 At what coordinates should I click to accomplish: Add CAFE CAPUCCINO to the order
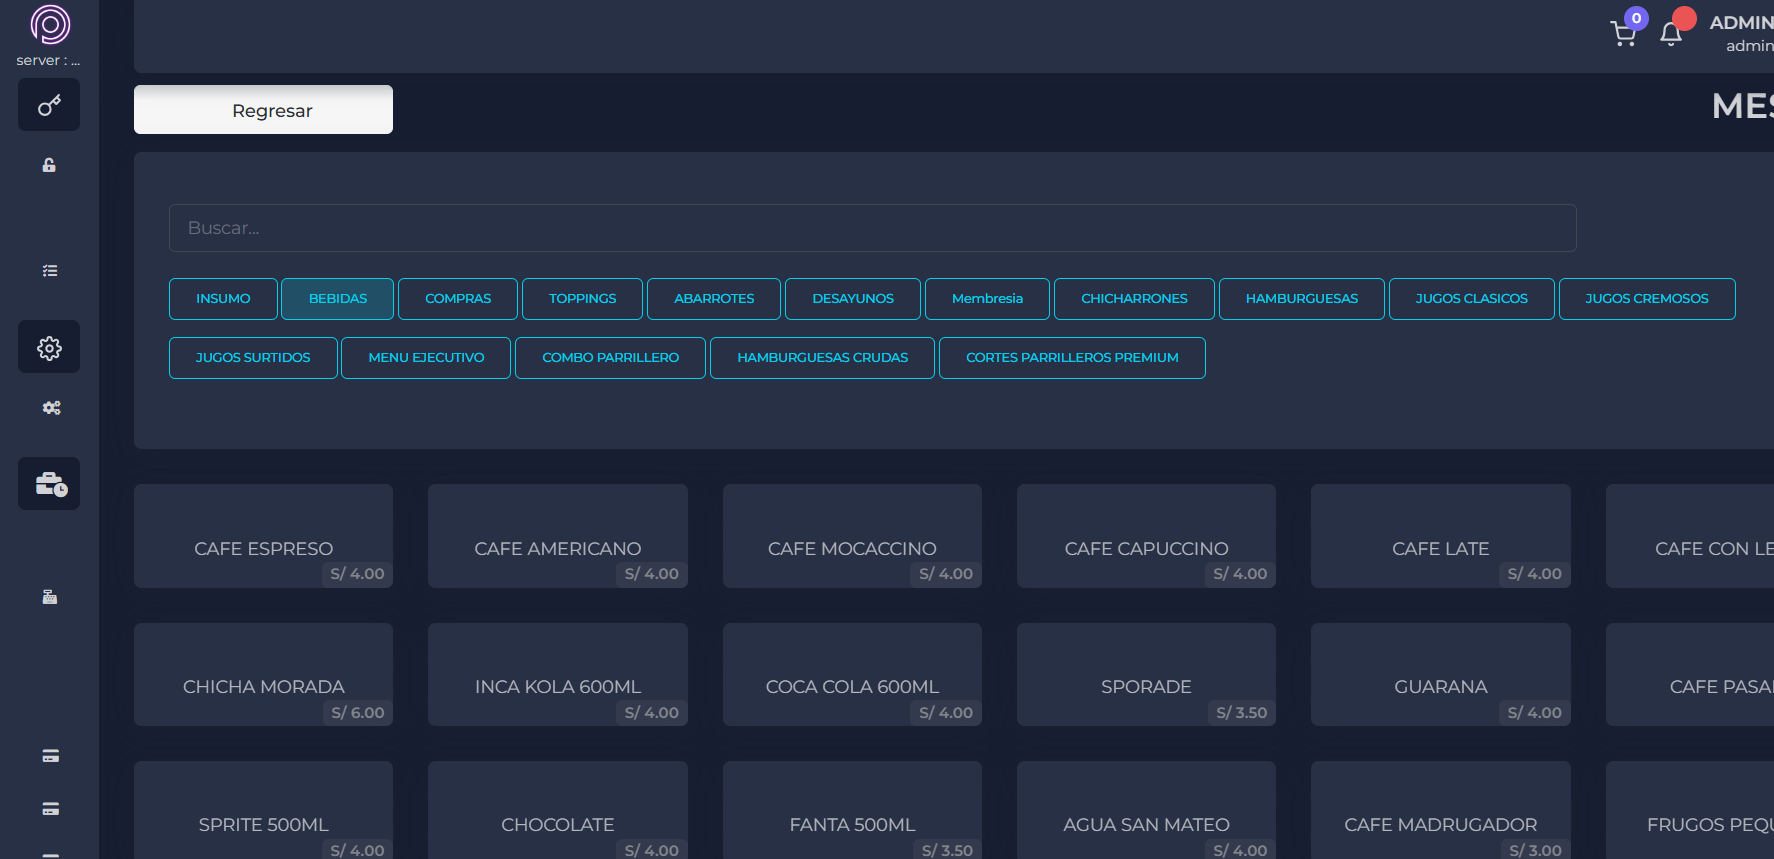pos(1146,536)
